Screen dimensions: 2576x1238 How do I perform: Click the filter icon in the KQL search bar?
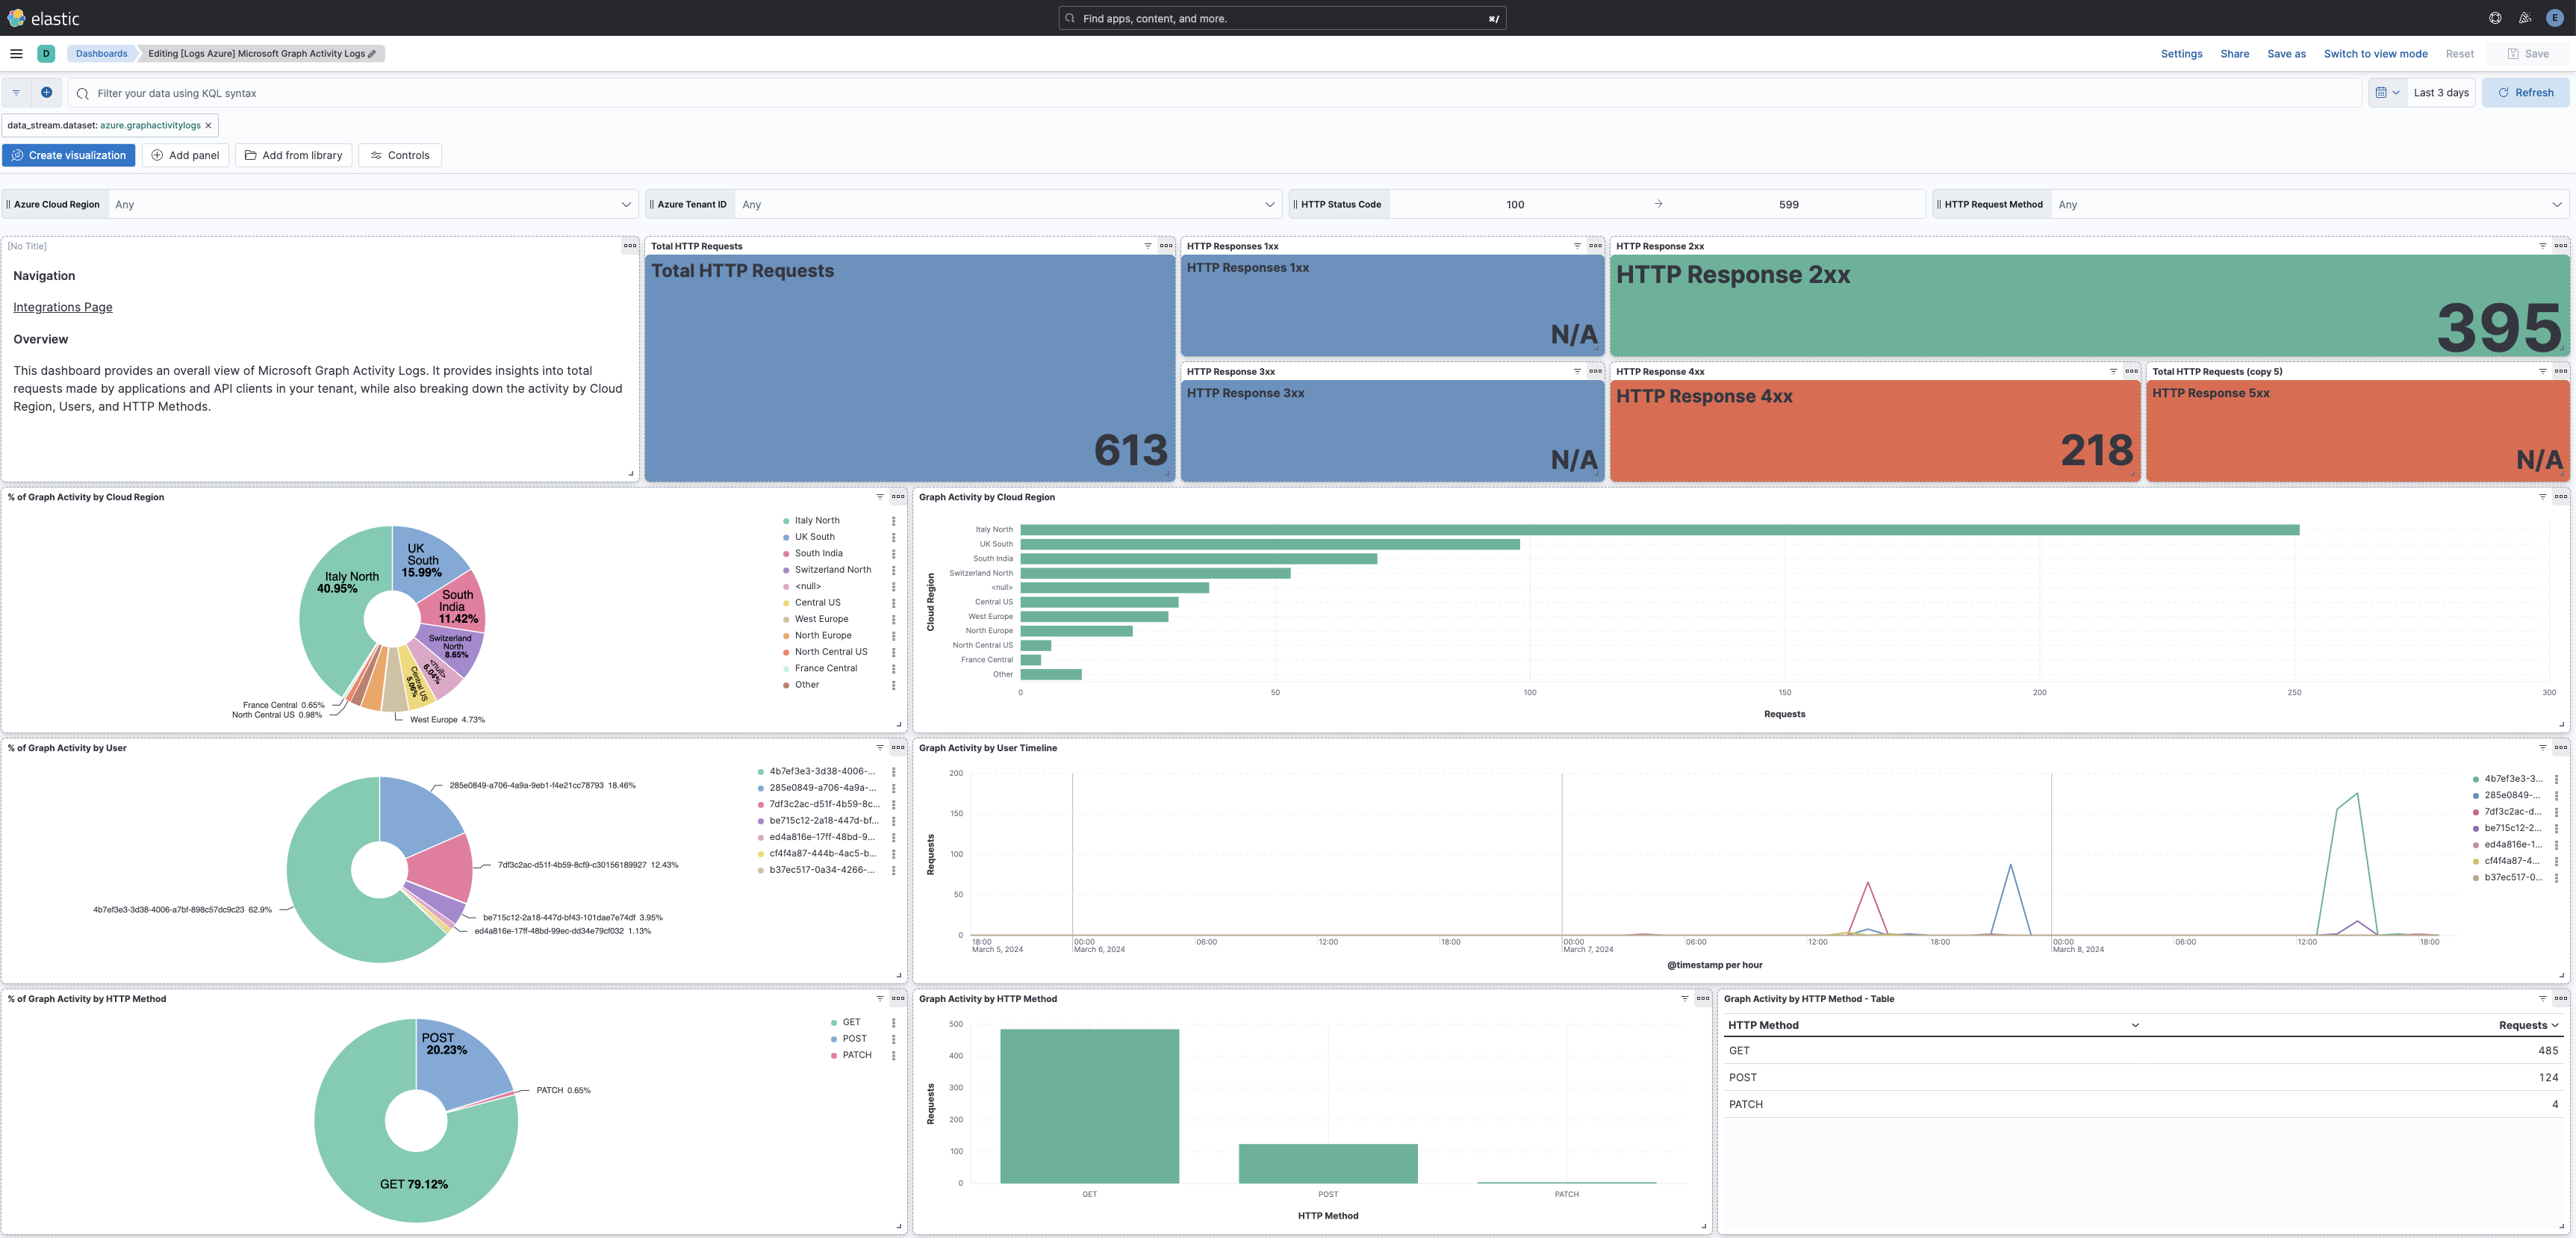15,92
